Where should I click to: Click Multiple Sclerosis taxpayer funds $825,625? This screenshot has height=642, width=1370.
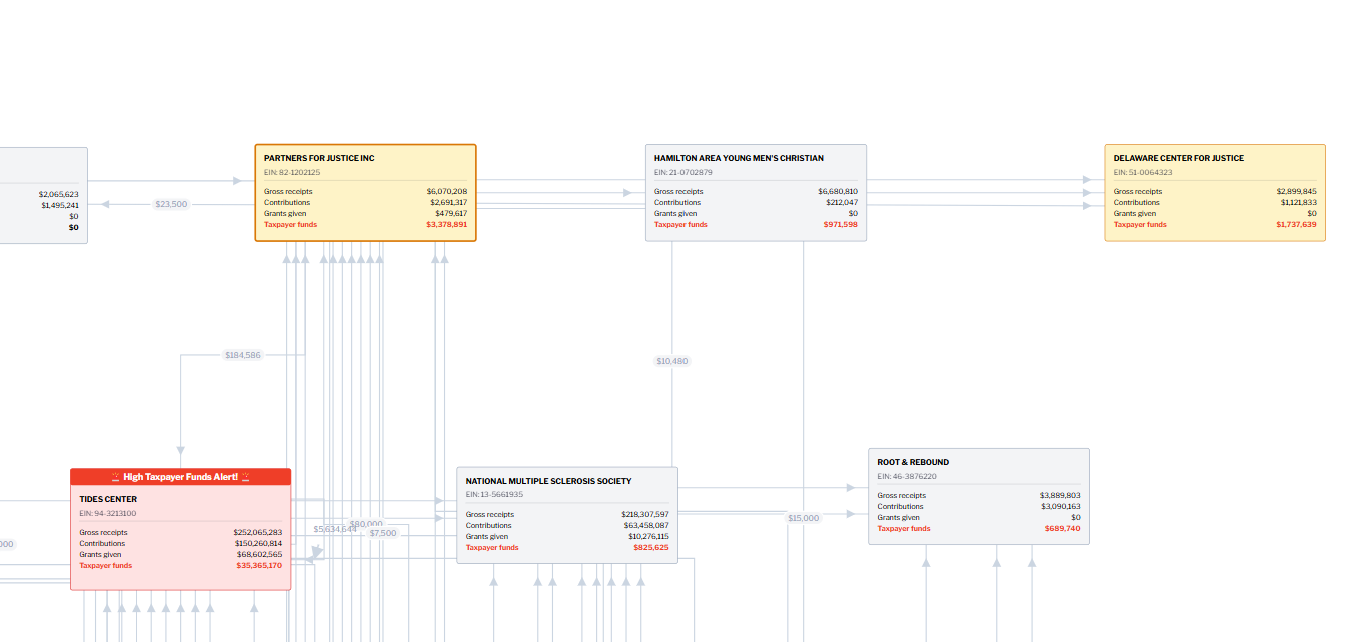[651, 547]
